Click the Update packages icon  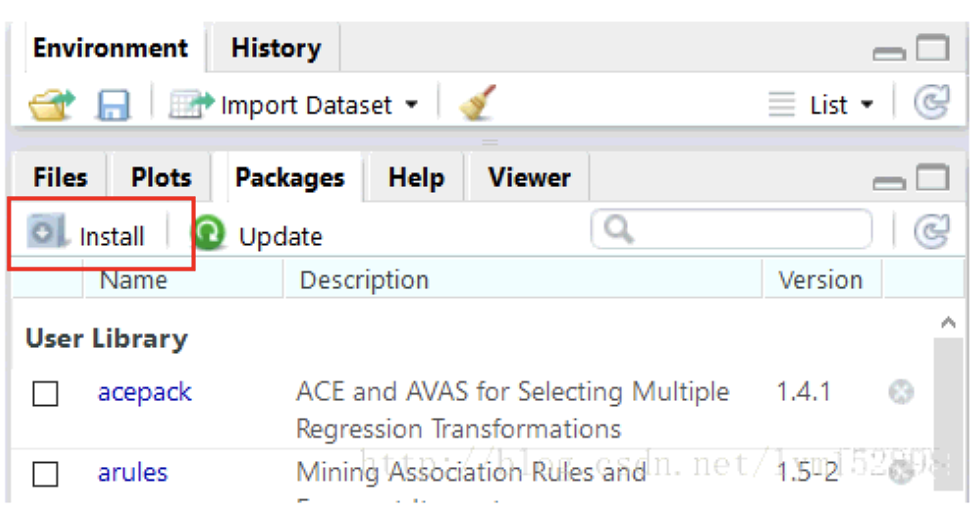209,234
